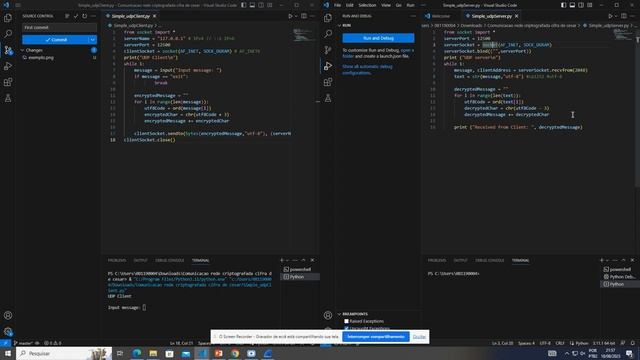Select Run and Debug icon in right window activity bar
This screenshot has width=640, height=360.
[x=328, y=66]
